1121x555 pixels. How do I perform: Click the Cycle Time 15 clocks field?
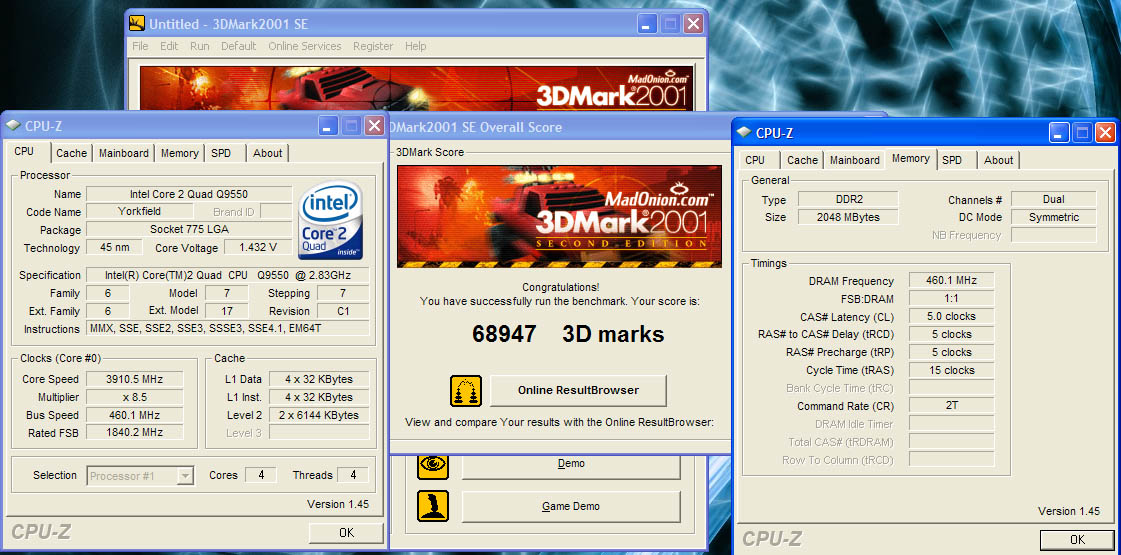click(x=952, y=370)
